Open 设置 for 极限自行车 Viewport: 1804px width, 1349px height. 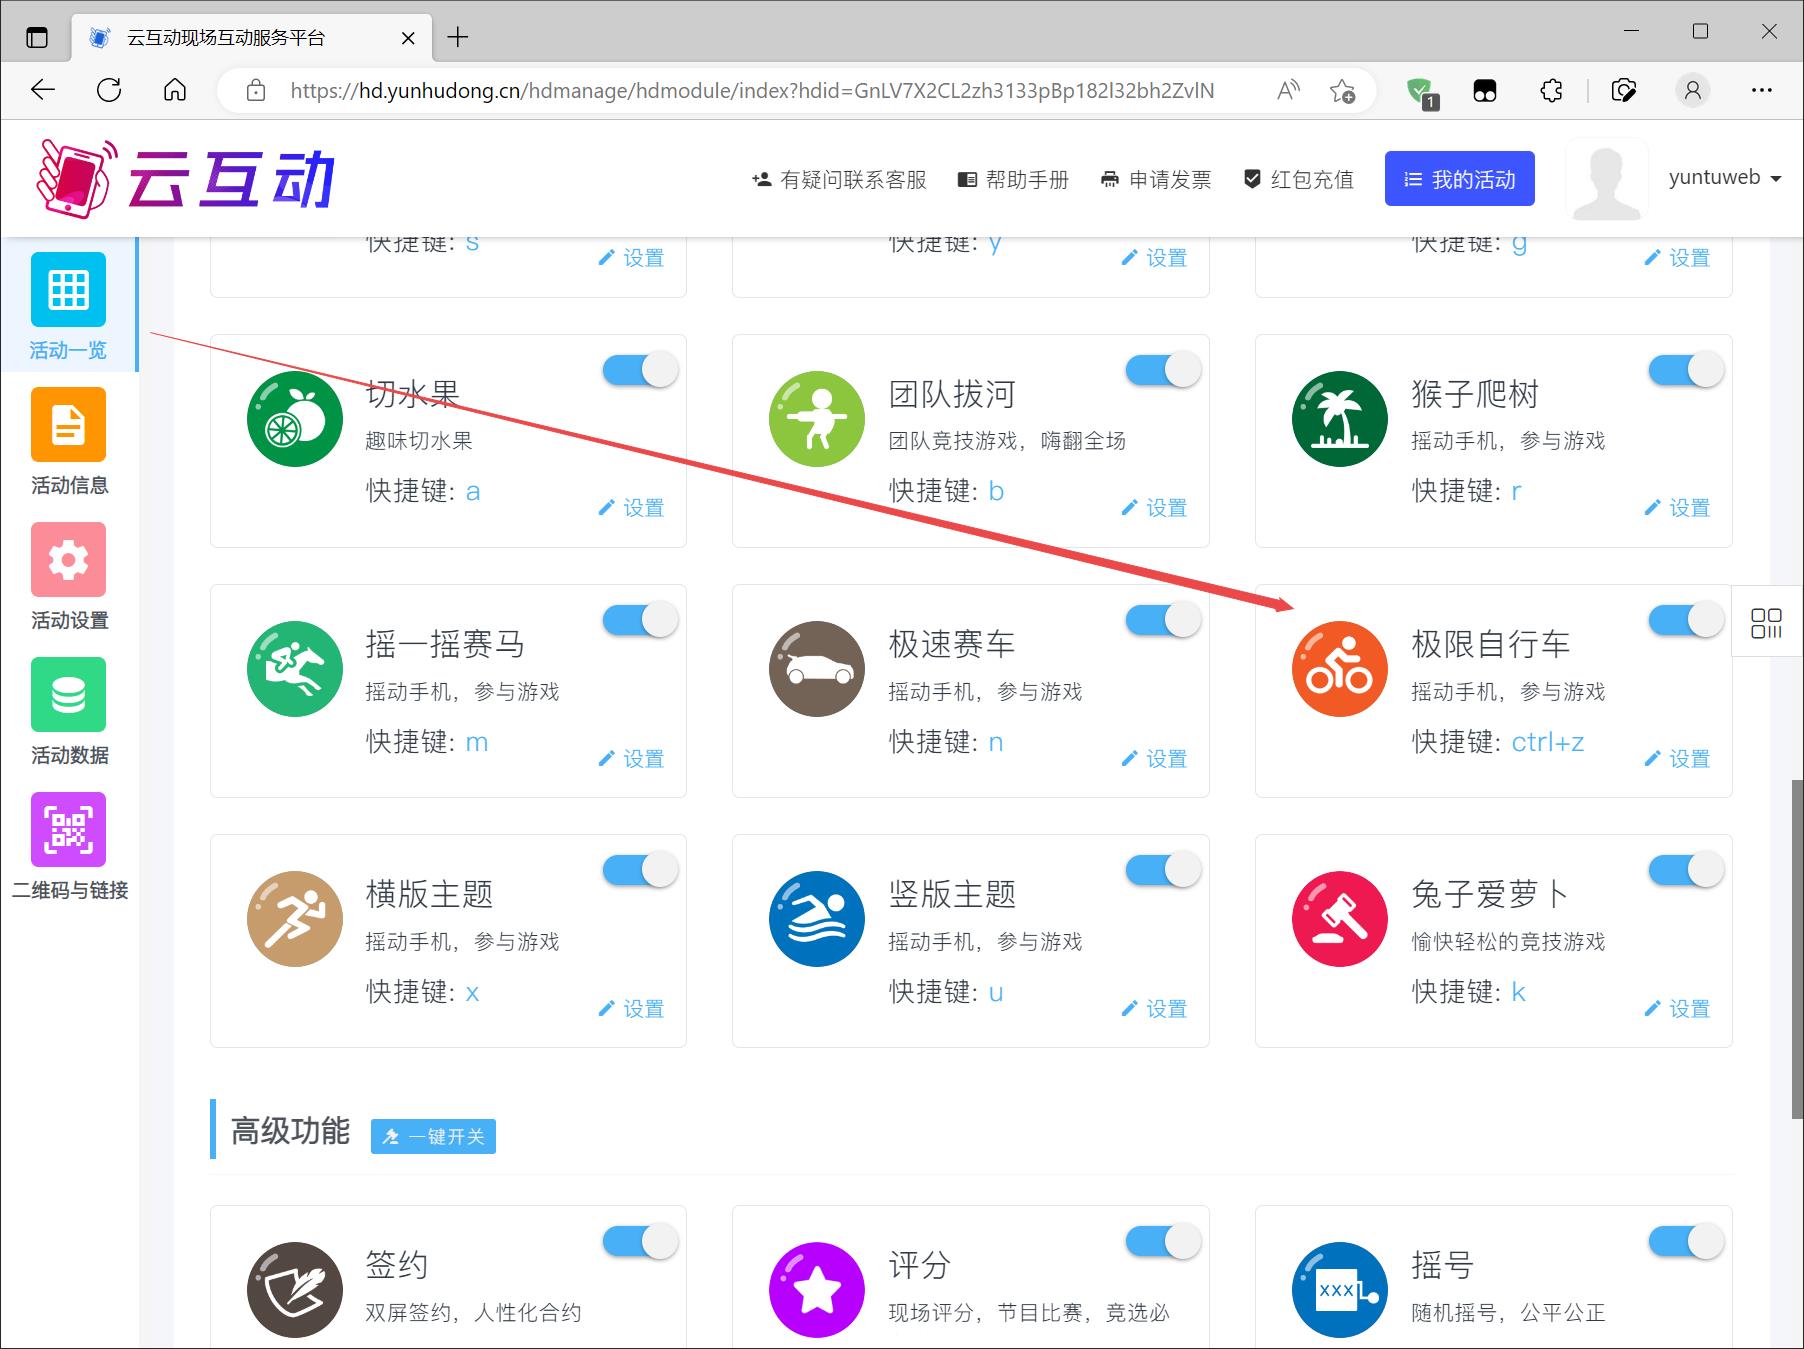1677,759
